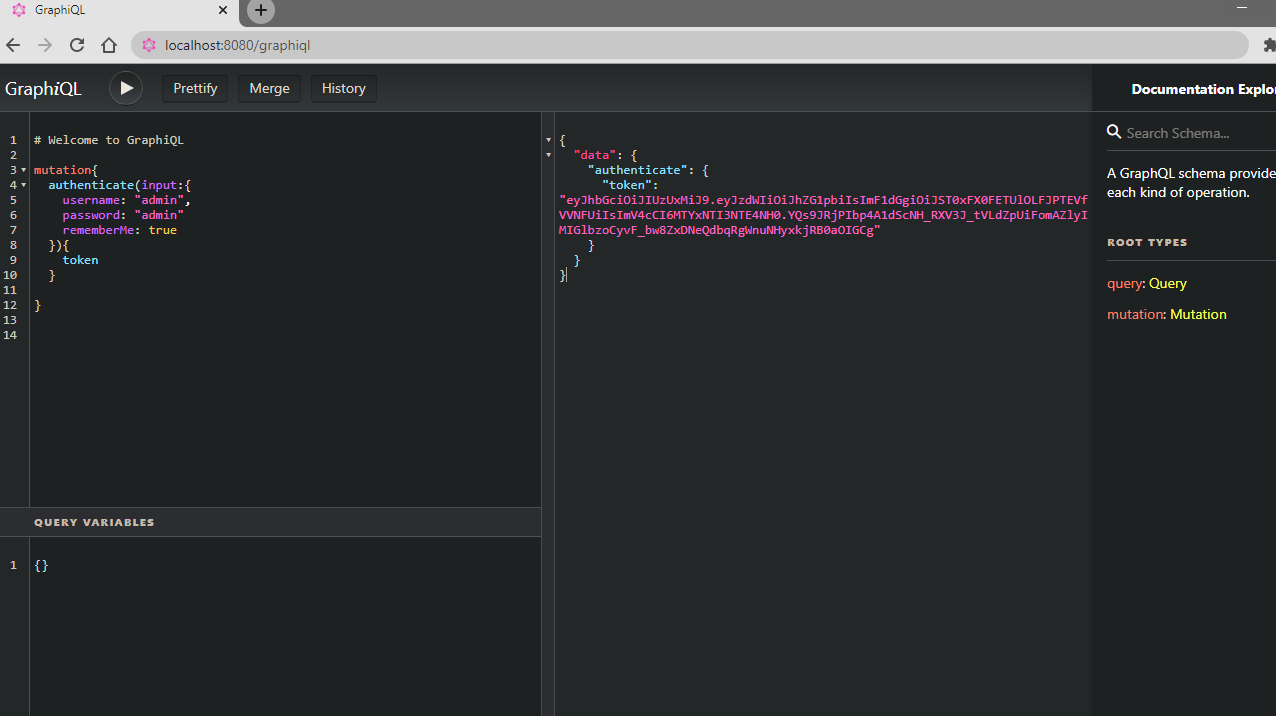Click the Documentation Explorer title

click(x=1203, y=89)
